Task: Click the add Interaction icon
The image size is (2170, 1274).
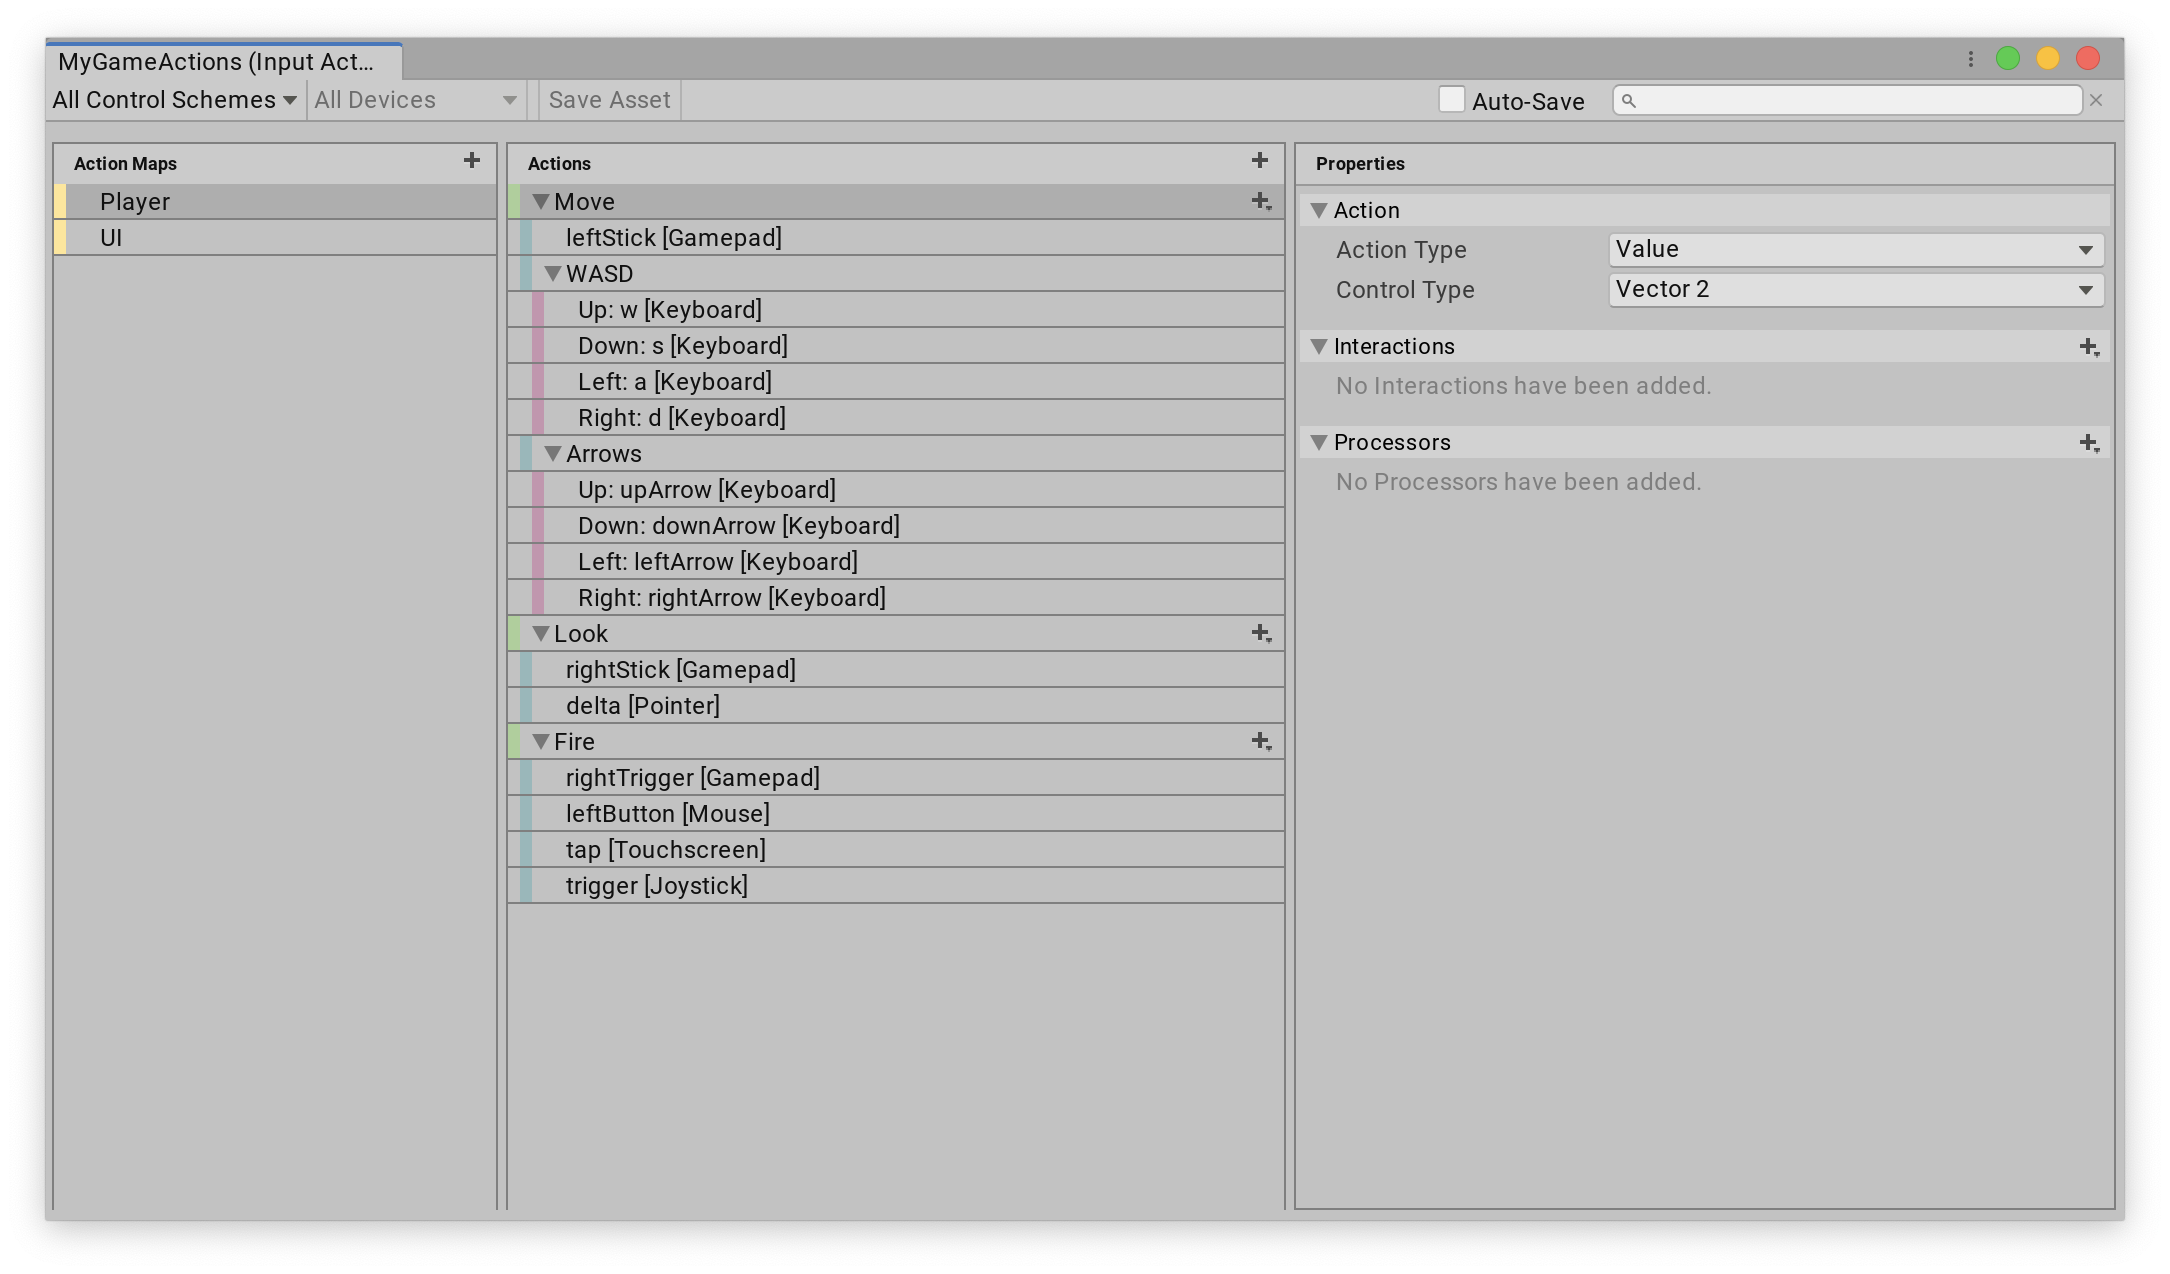Action: tap(2090, 346)
